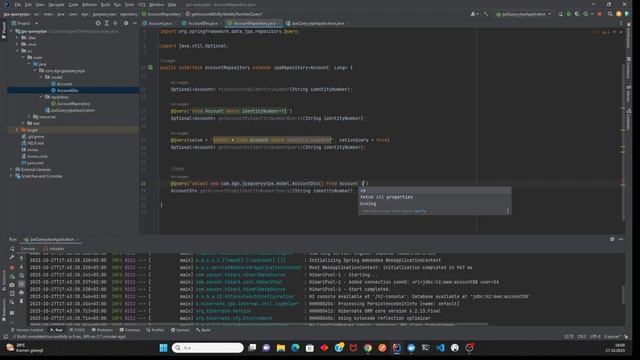The height and width of the screenshot is (360, 640).
Task: Expand Scratches and Consoles node
Action: (x=11, y=176)
